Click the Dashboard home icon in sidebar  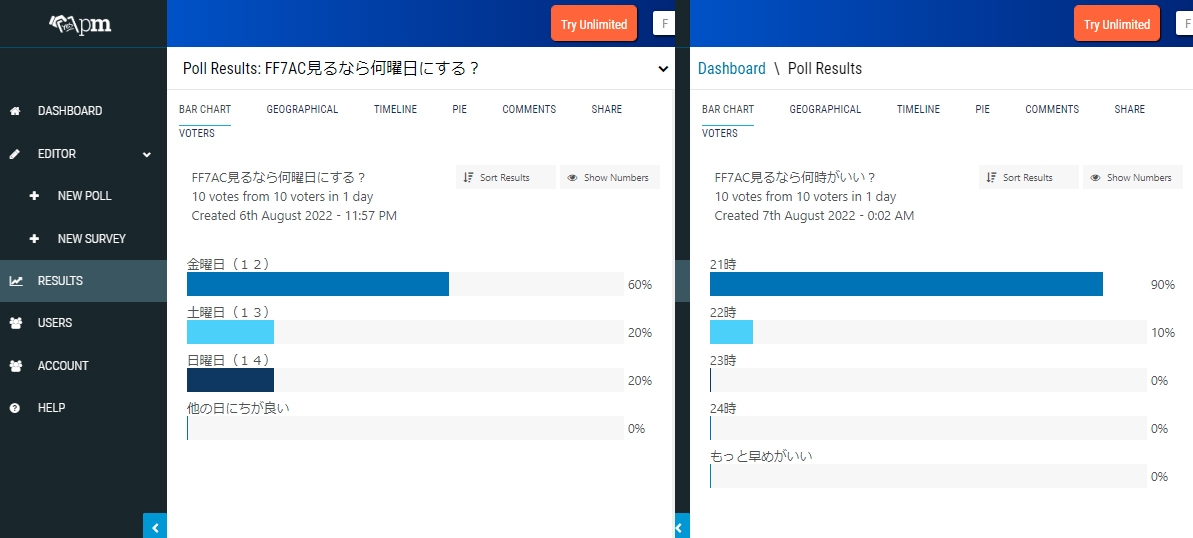pyautogui.click(x=15, y=111)
